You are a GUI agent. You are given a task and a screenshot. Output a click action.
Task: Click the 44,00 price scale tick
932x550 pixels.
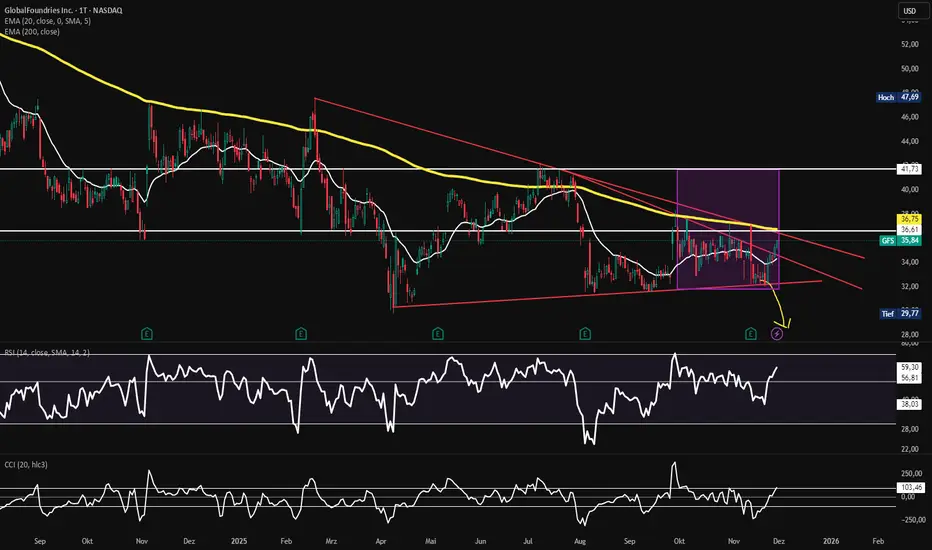[x=910, y=142]
